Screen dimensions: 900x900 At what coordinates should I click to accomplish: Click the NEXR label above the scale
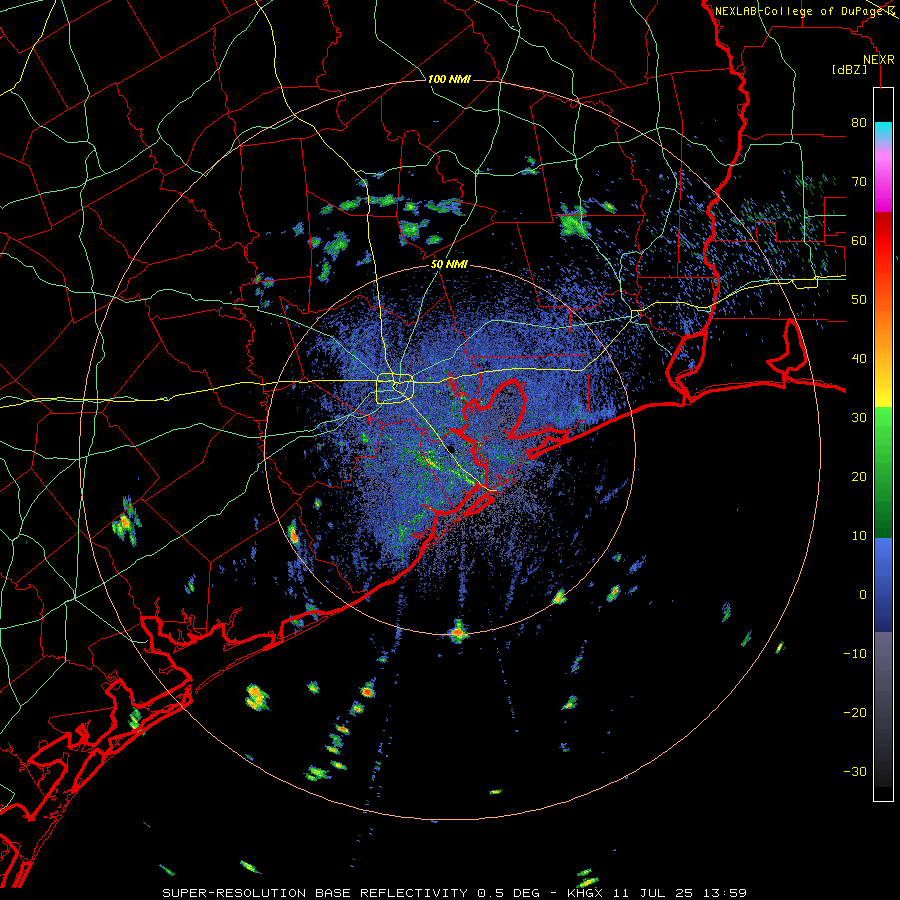coord(879,60)
